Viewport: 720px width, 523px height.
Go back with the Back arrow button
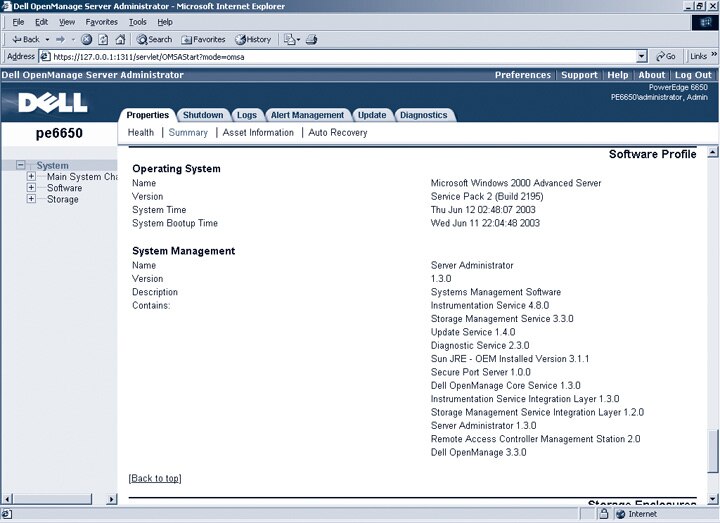[26, 39]
